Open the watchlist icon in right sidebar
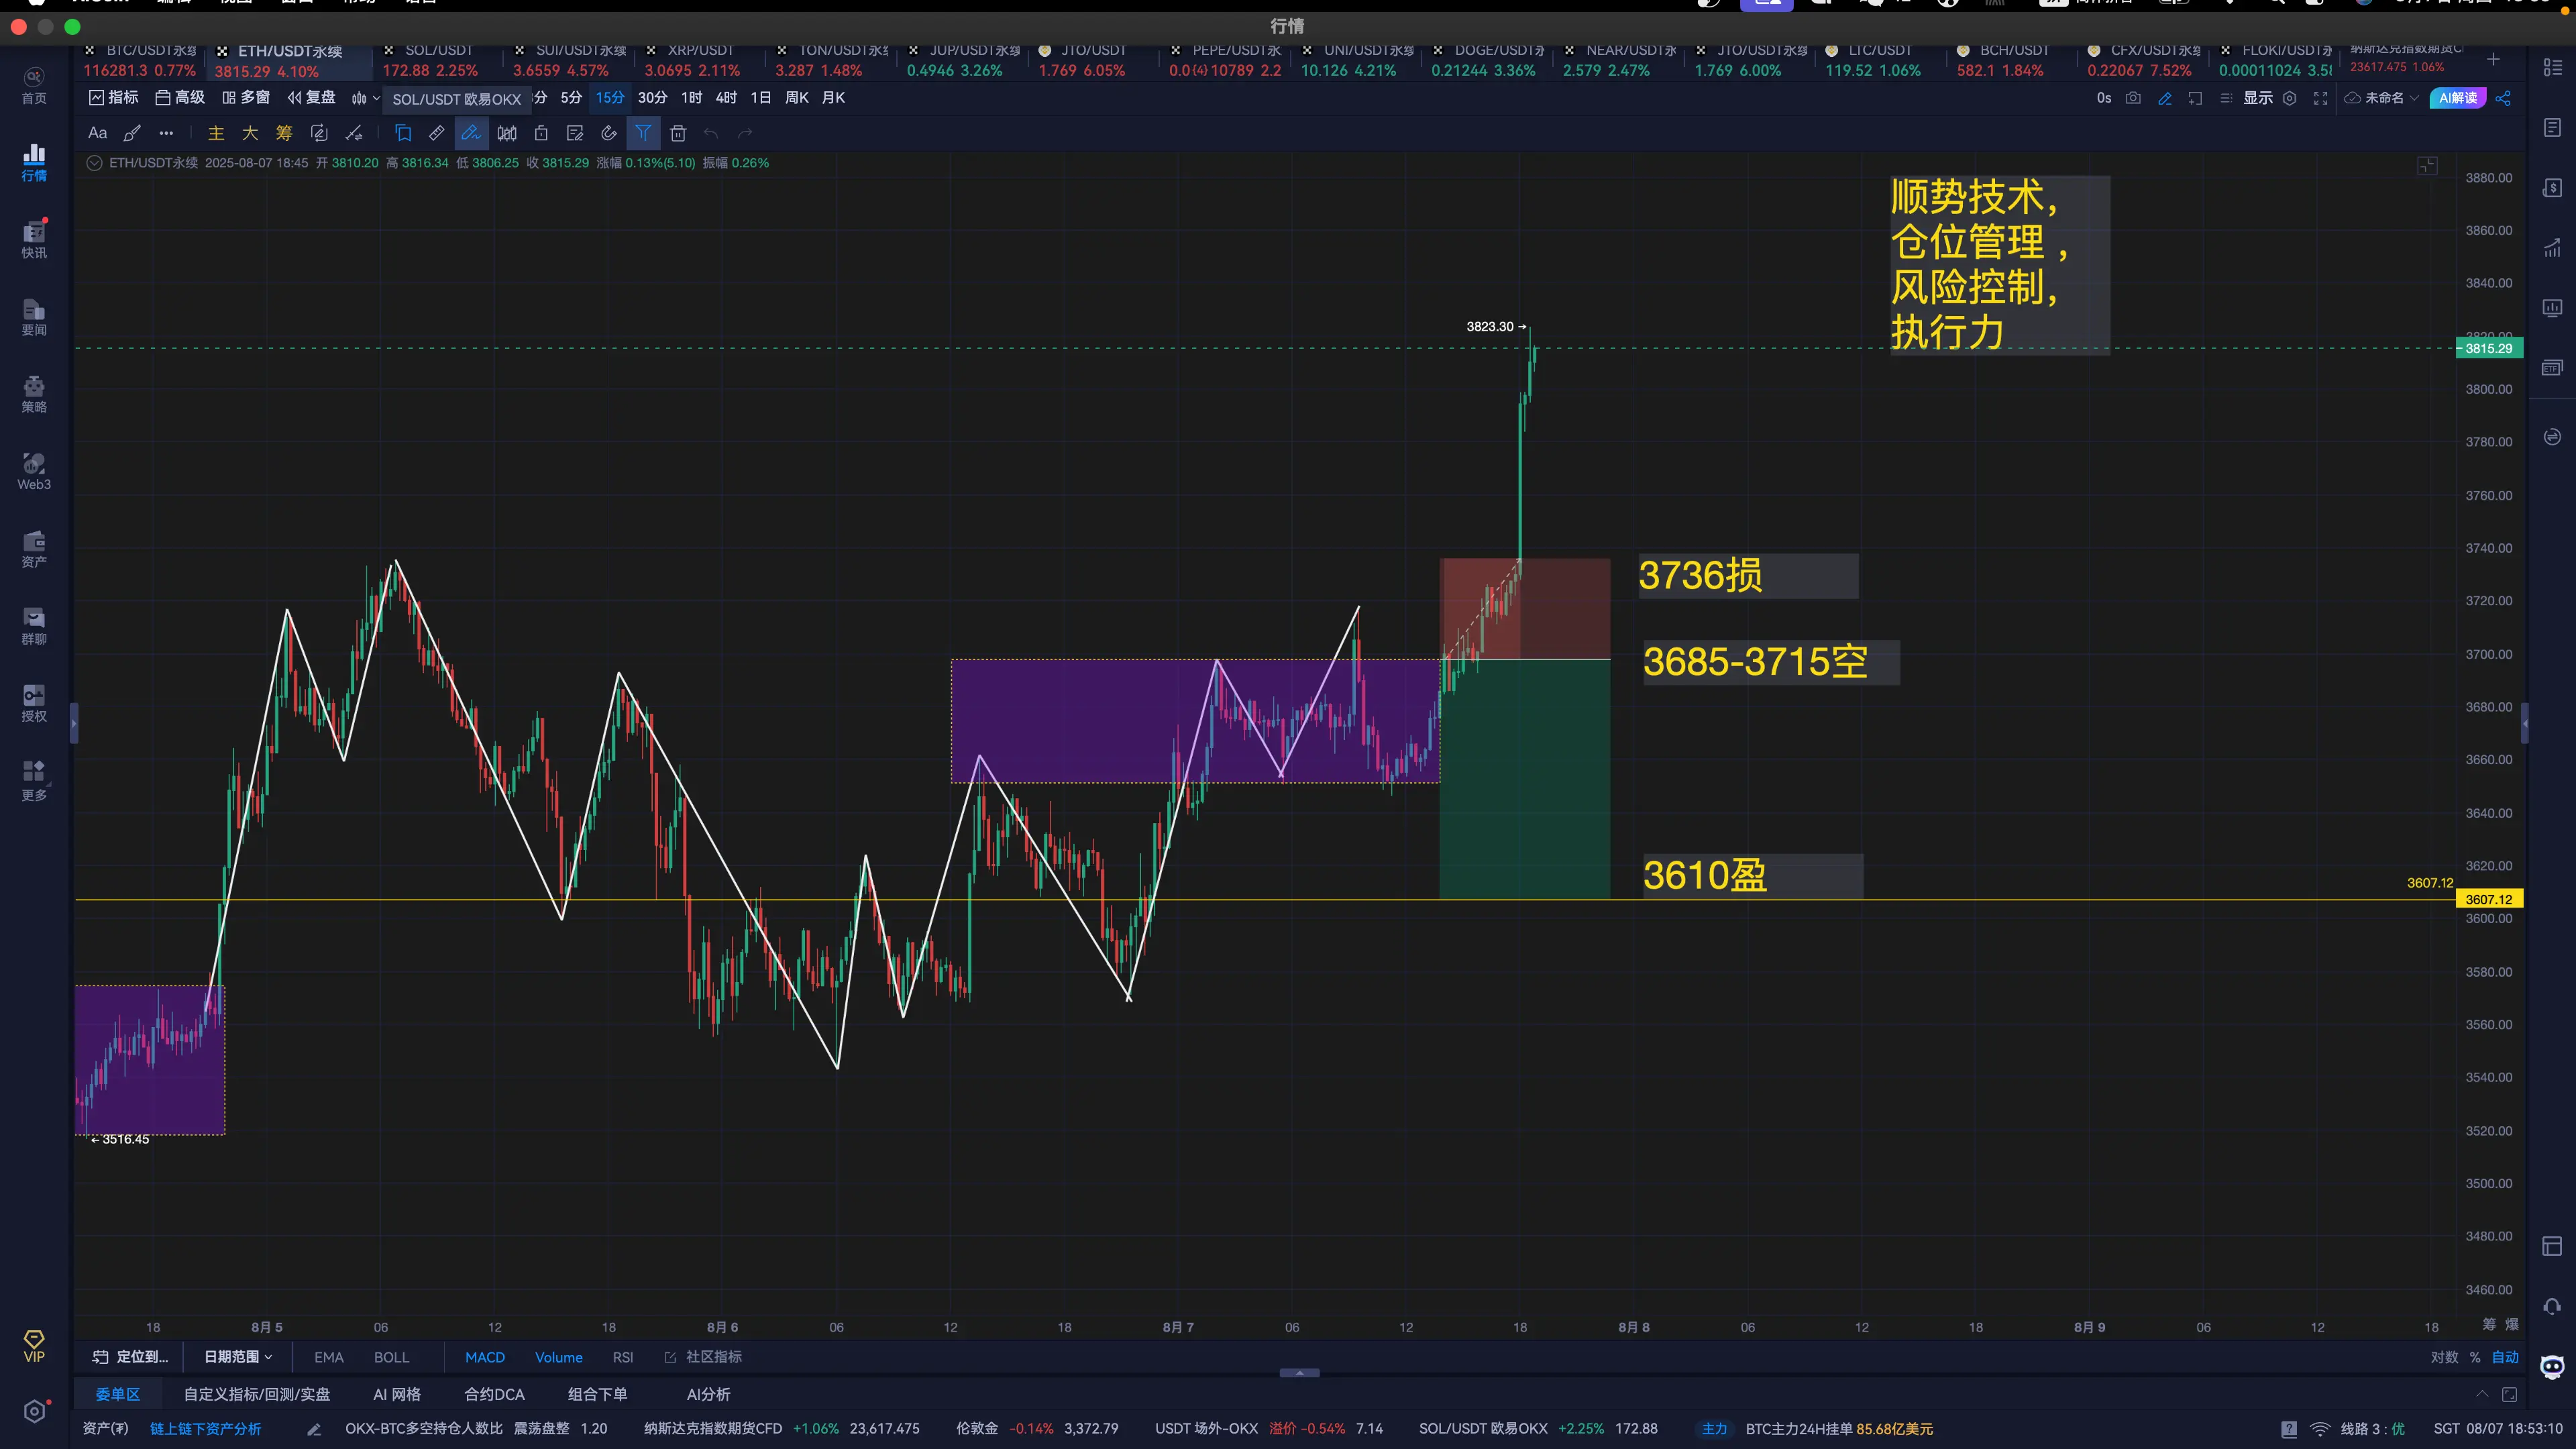This screenshot has height=1449, width=2576. click(x=2552, y=67)
